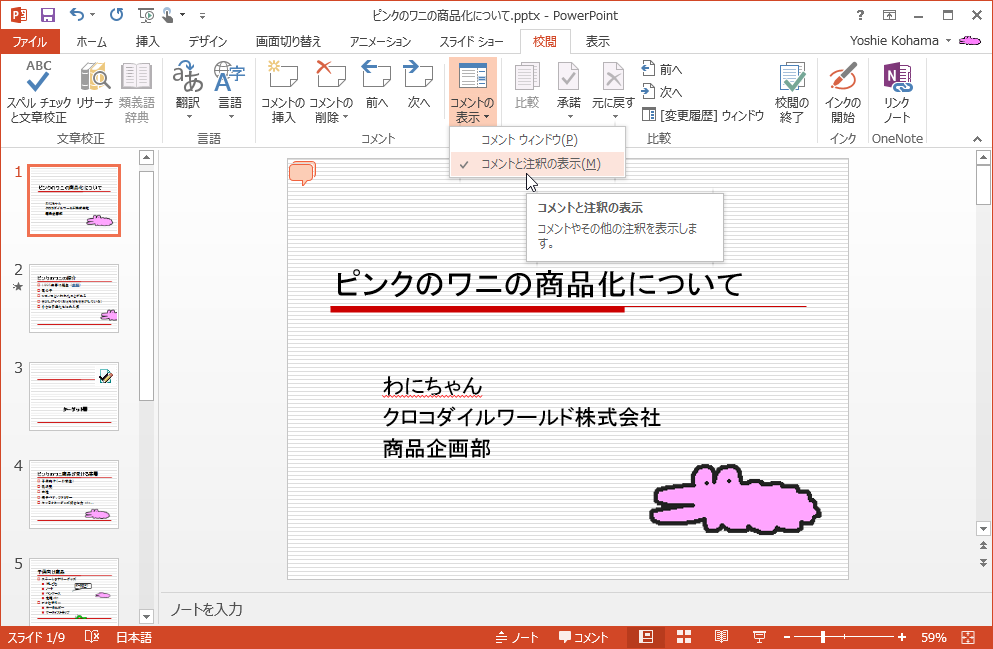Select コメント ウィンドウ from the menu
This screenshot has height=649, width=993.
pyautogui.click(x=535, y=139)
